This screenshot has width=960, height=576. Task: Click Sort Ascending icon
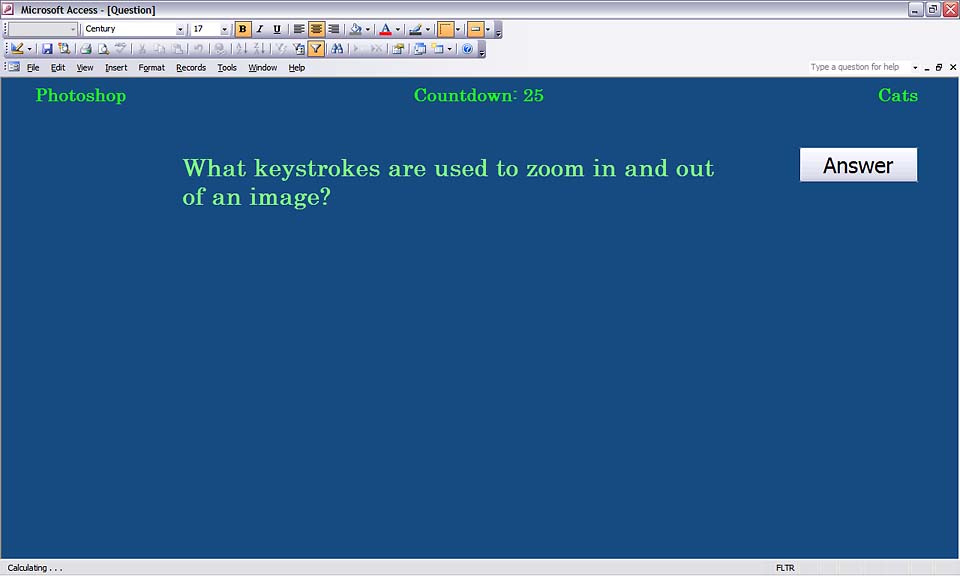click(241, 49)
